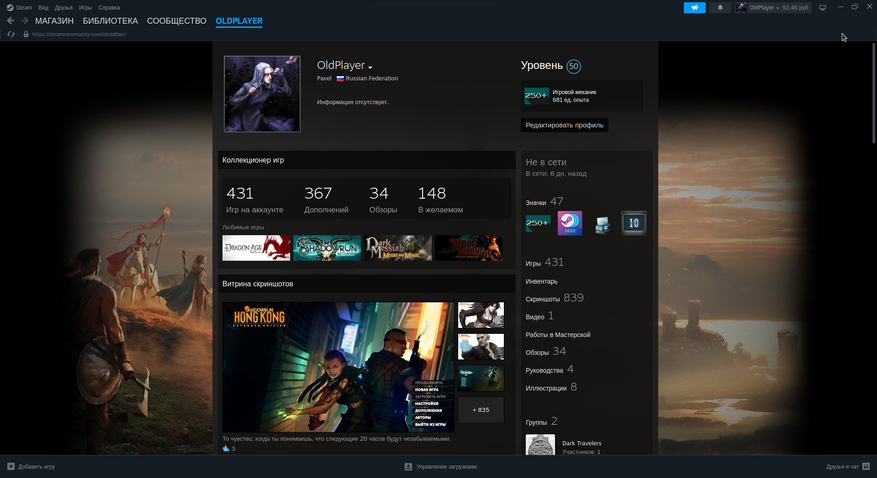Screen dimensions: 877x478
Task: Select the OLDPLAYER tab
Action: (239, 21)
